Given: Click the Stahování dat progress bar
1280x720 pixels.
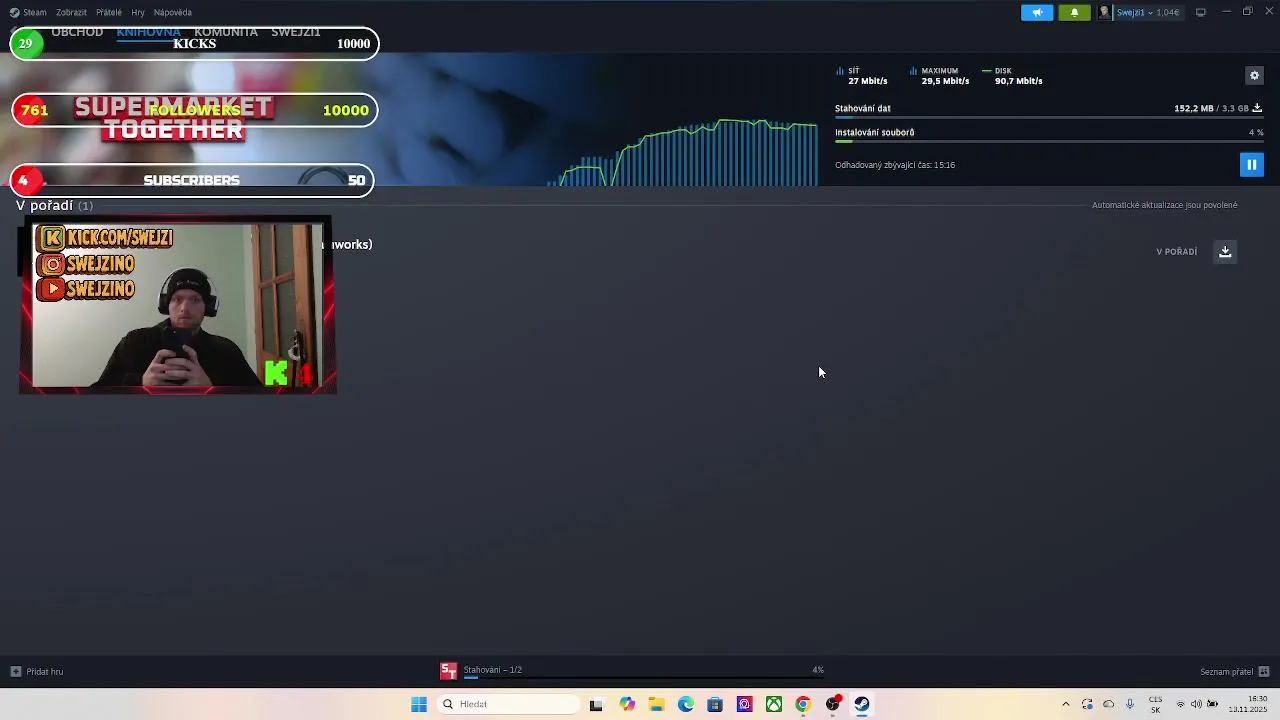Looking at the screenshot, I should 1049,117.
